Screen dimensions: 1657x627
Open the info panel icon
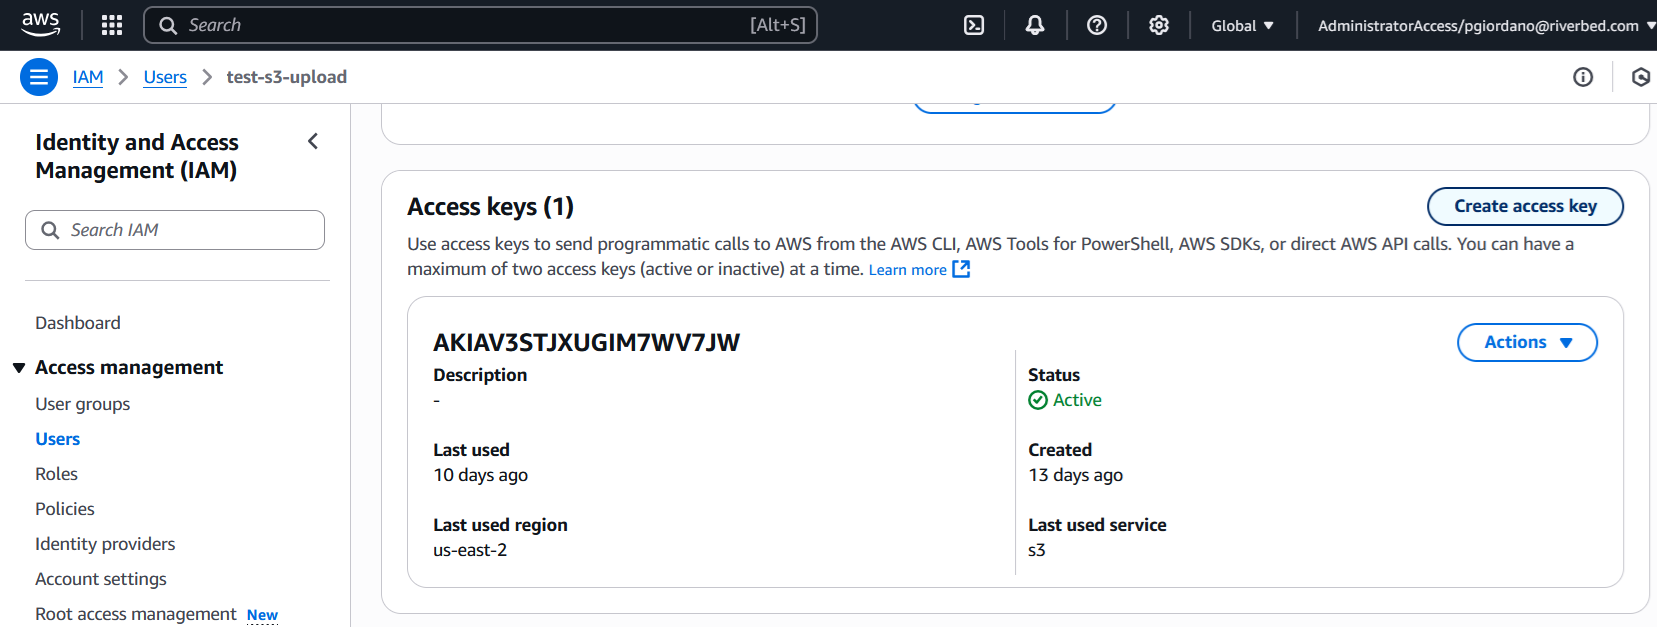[1583, 77]
